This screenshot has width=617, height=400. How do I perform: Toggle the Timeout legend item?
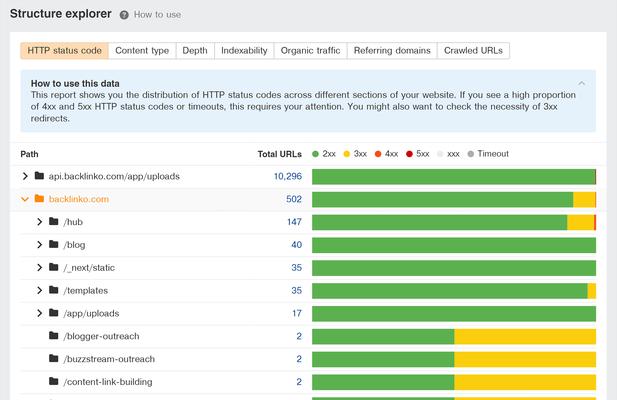tap(488, 154)
